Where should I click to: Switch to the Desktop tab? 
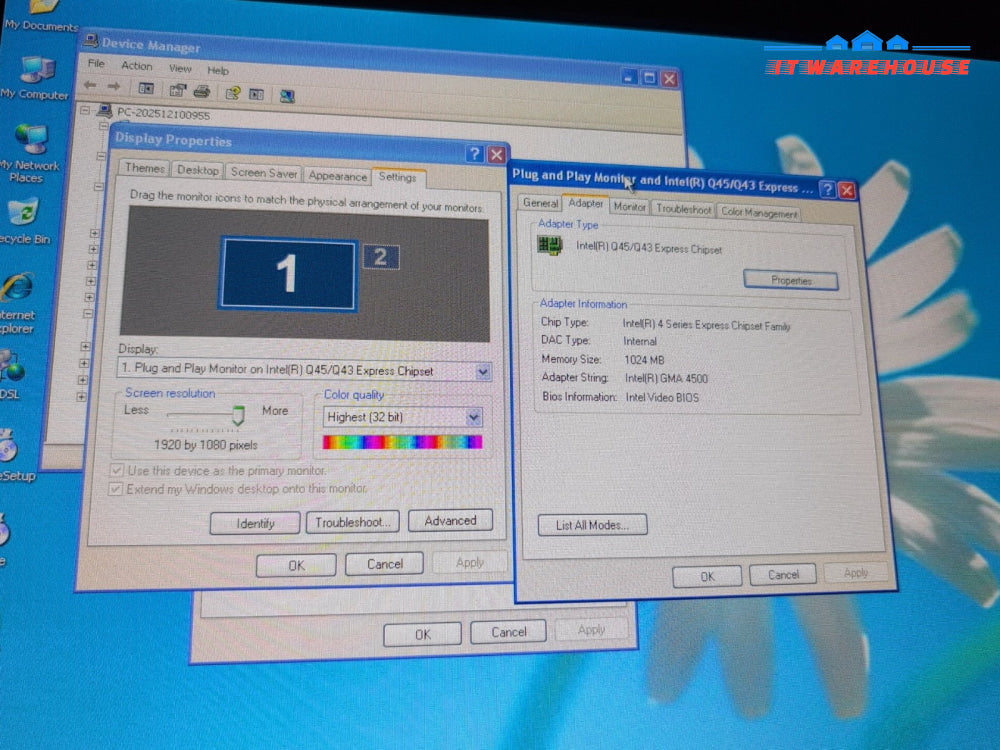[198, 170]
